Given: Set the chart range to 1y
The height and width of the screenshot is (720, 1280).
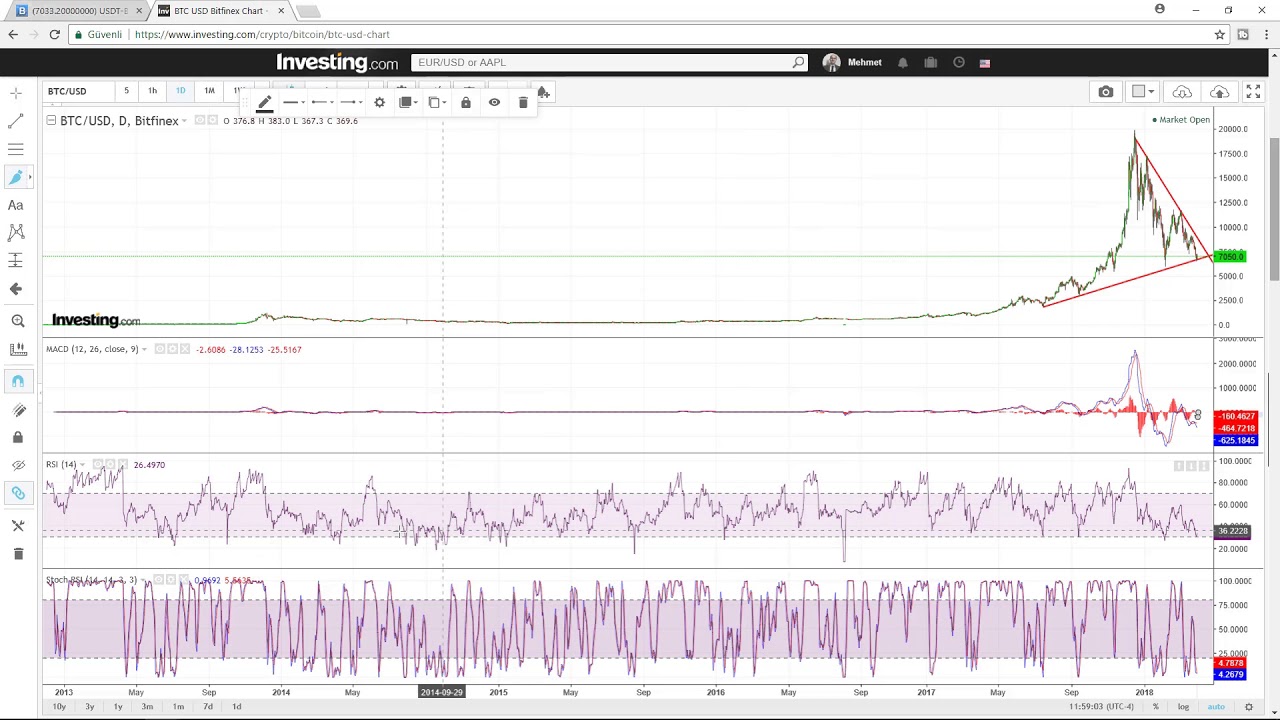Looking at the screenshot, I should click(118, 707).
